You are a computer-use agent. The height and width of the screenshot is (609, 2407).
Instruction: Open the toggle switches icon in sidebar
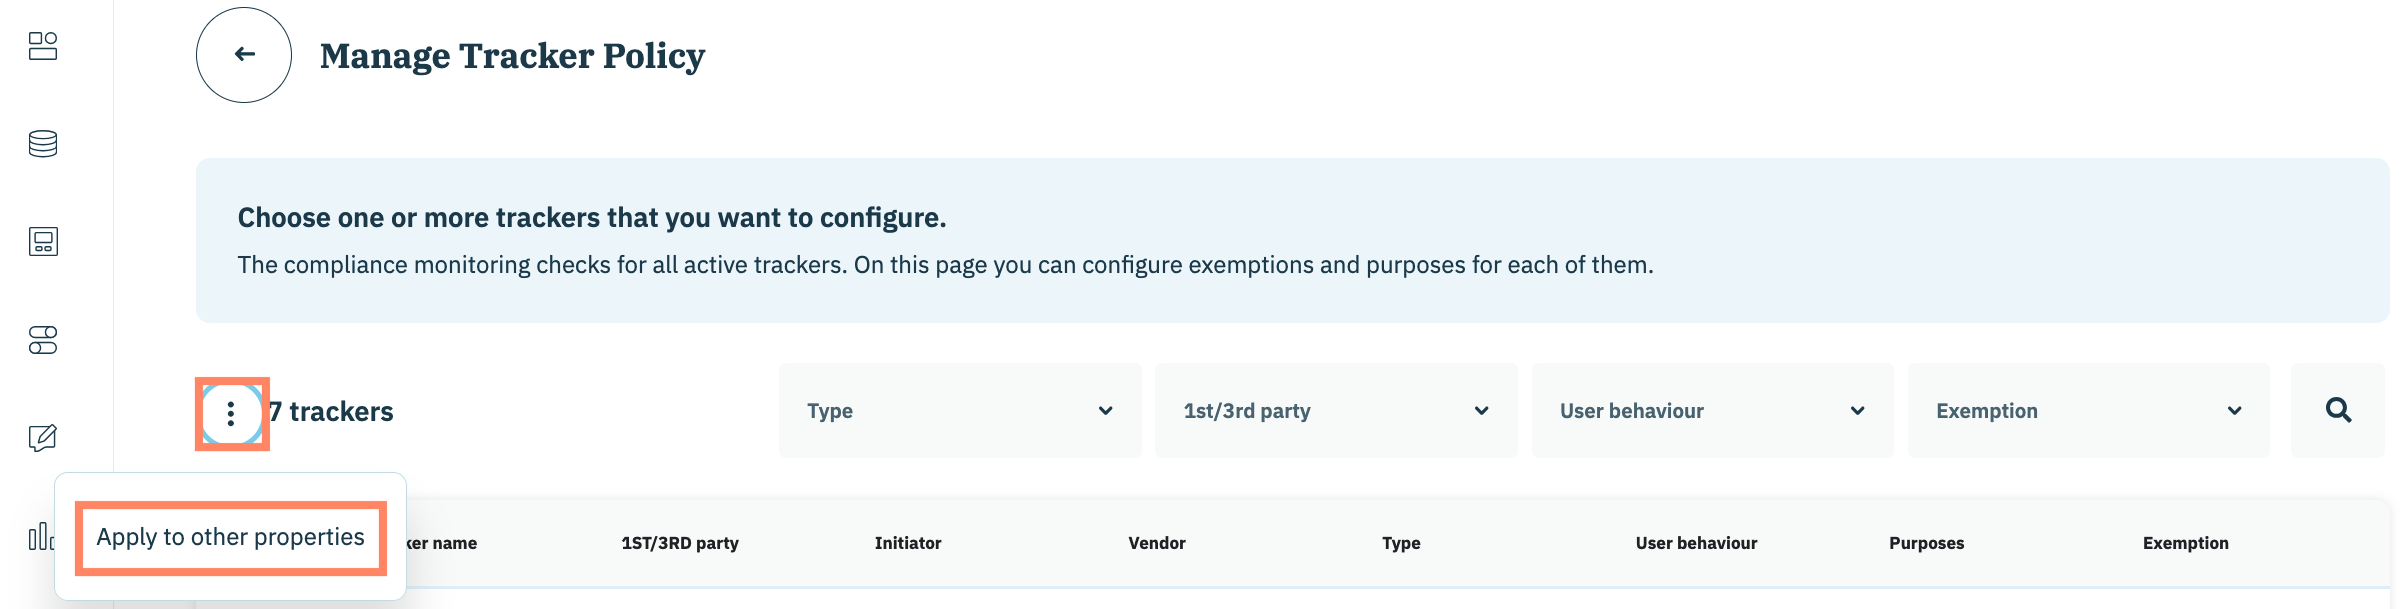click(43, 340)
